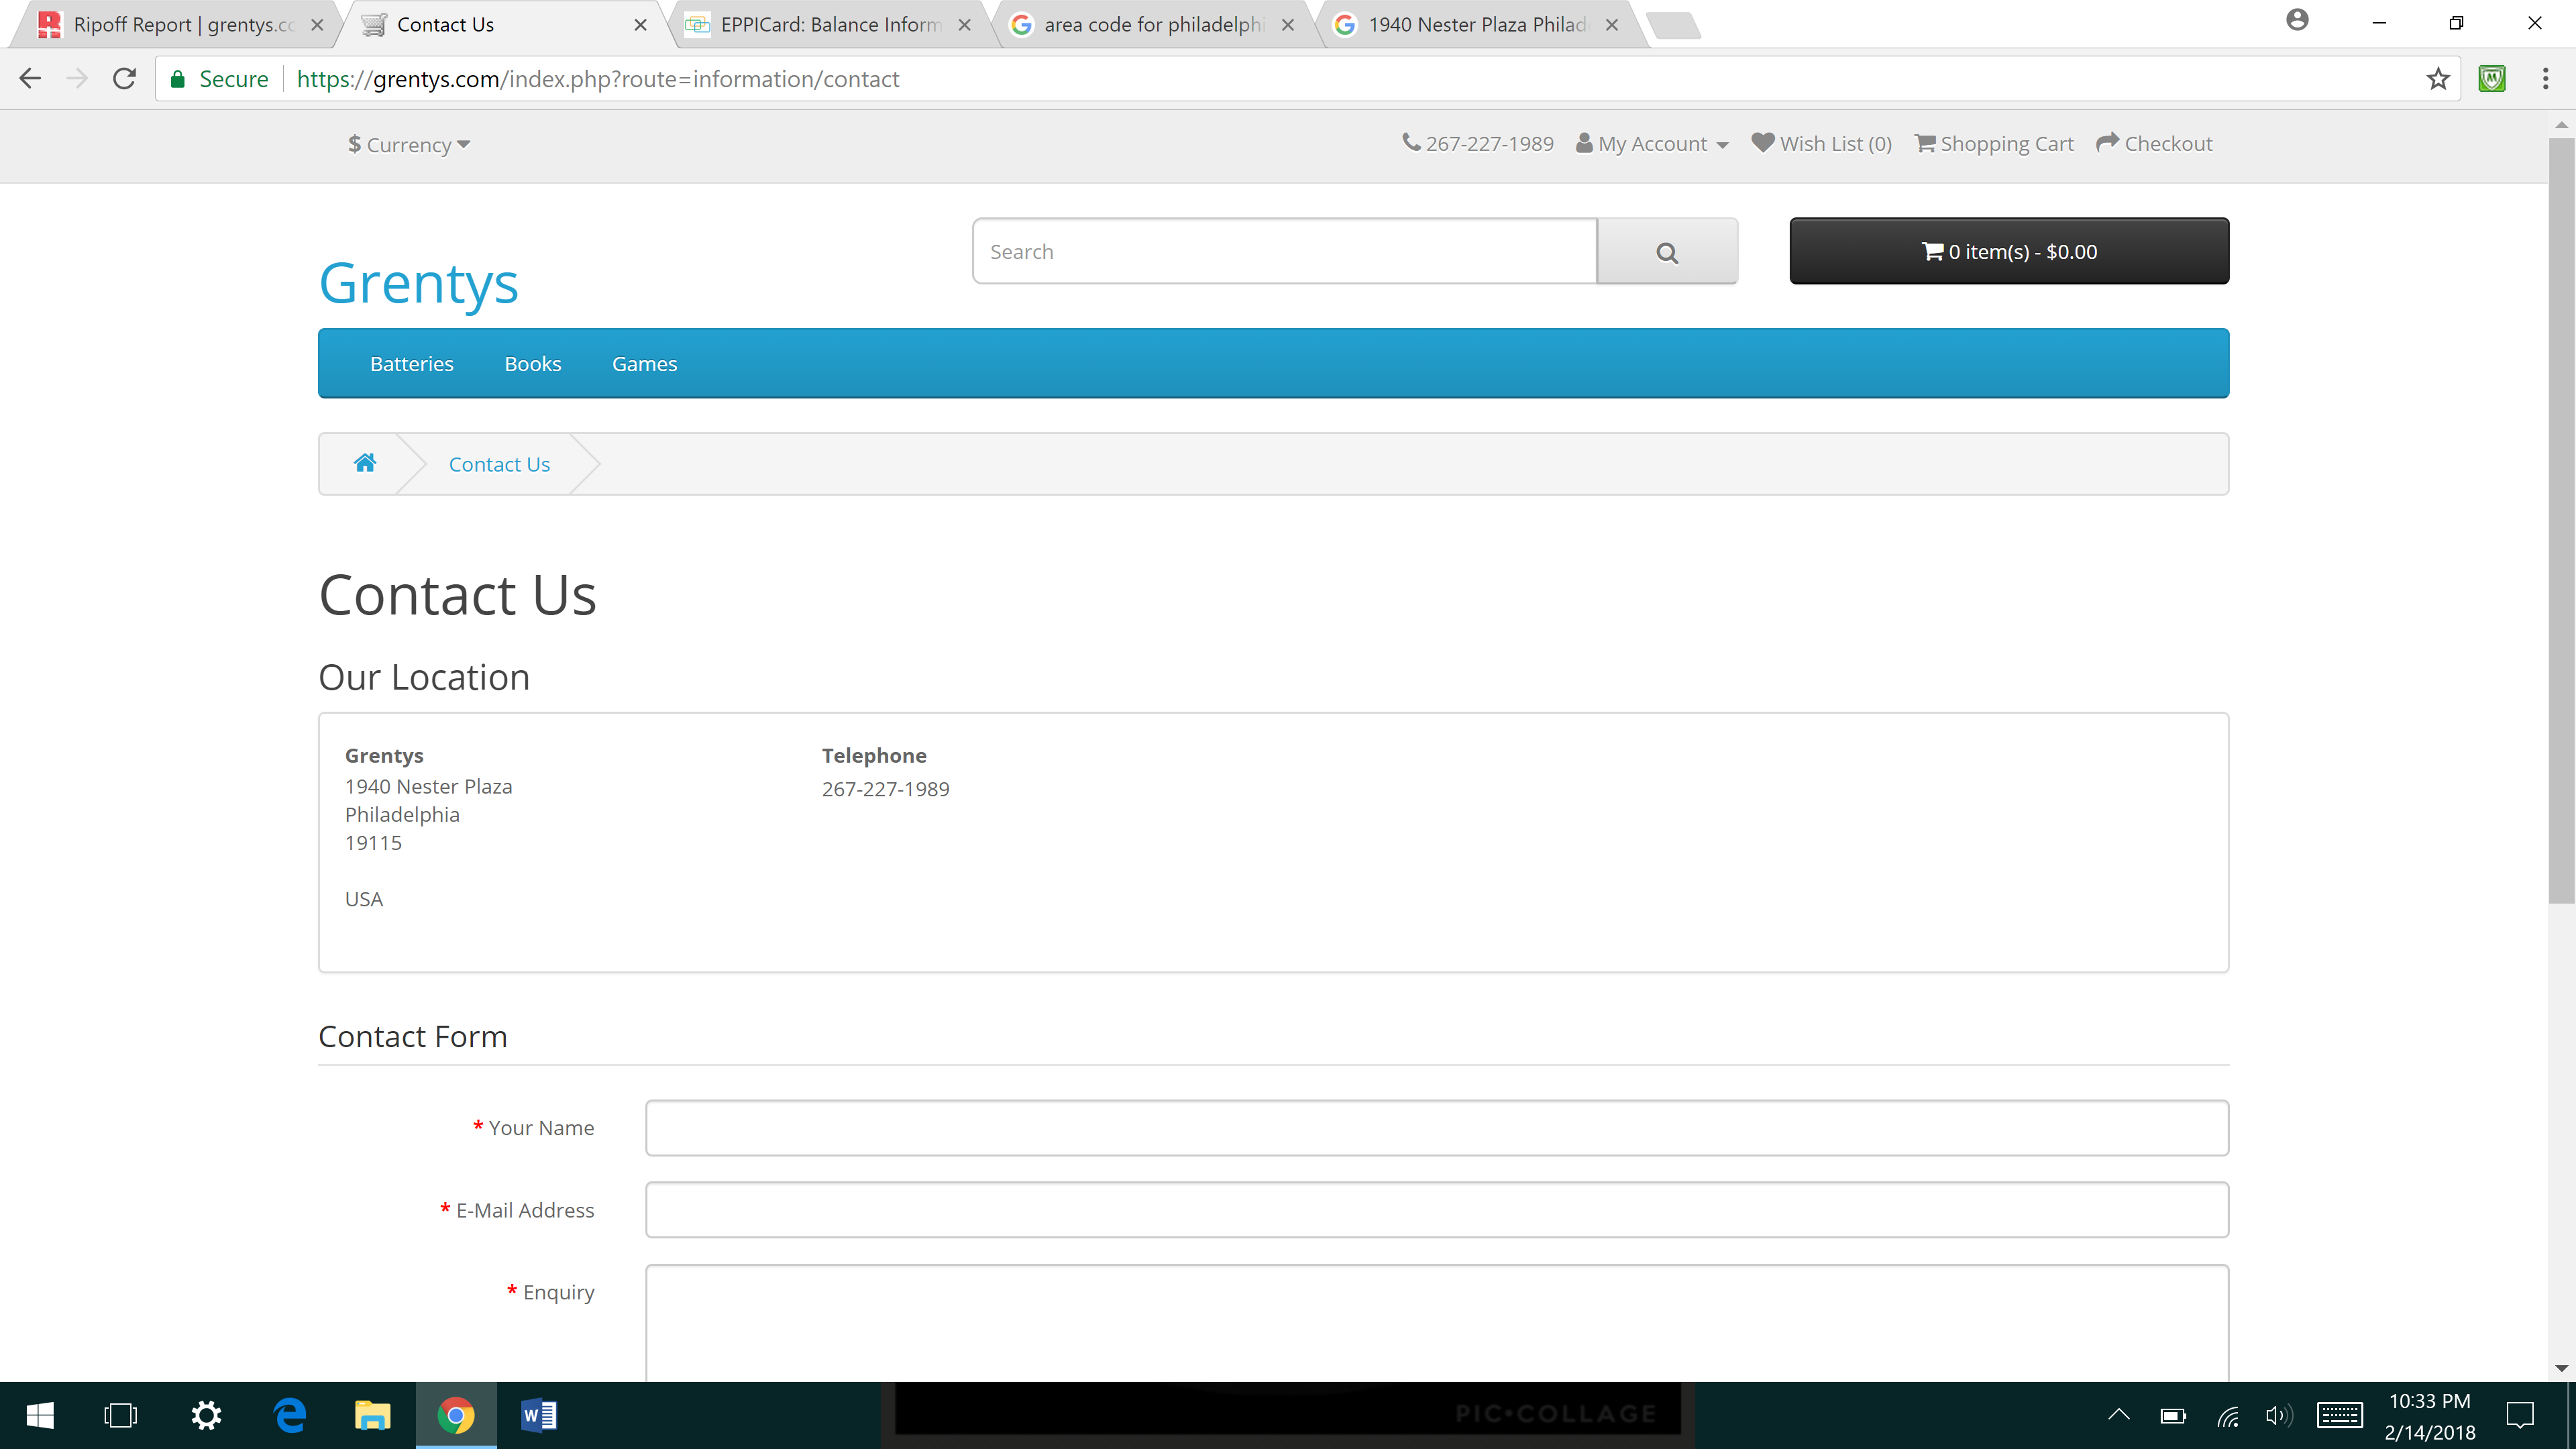
Task: Switch to the EPPICard Balance tab
Action: pos(830,24)
